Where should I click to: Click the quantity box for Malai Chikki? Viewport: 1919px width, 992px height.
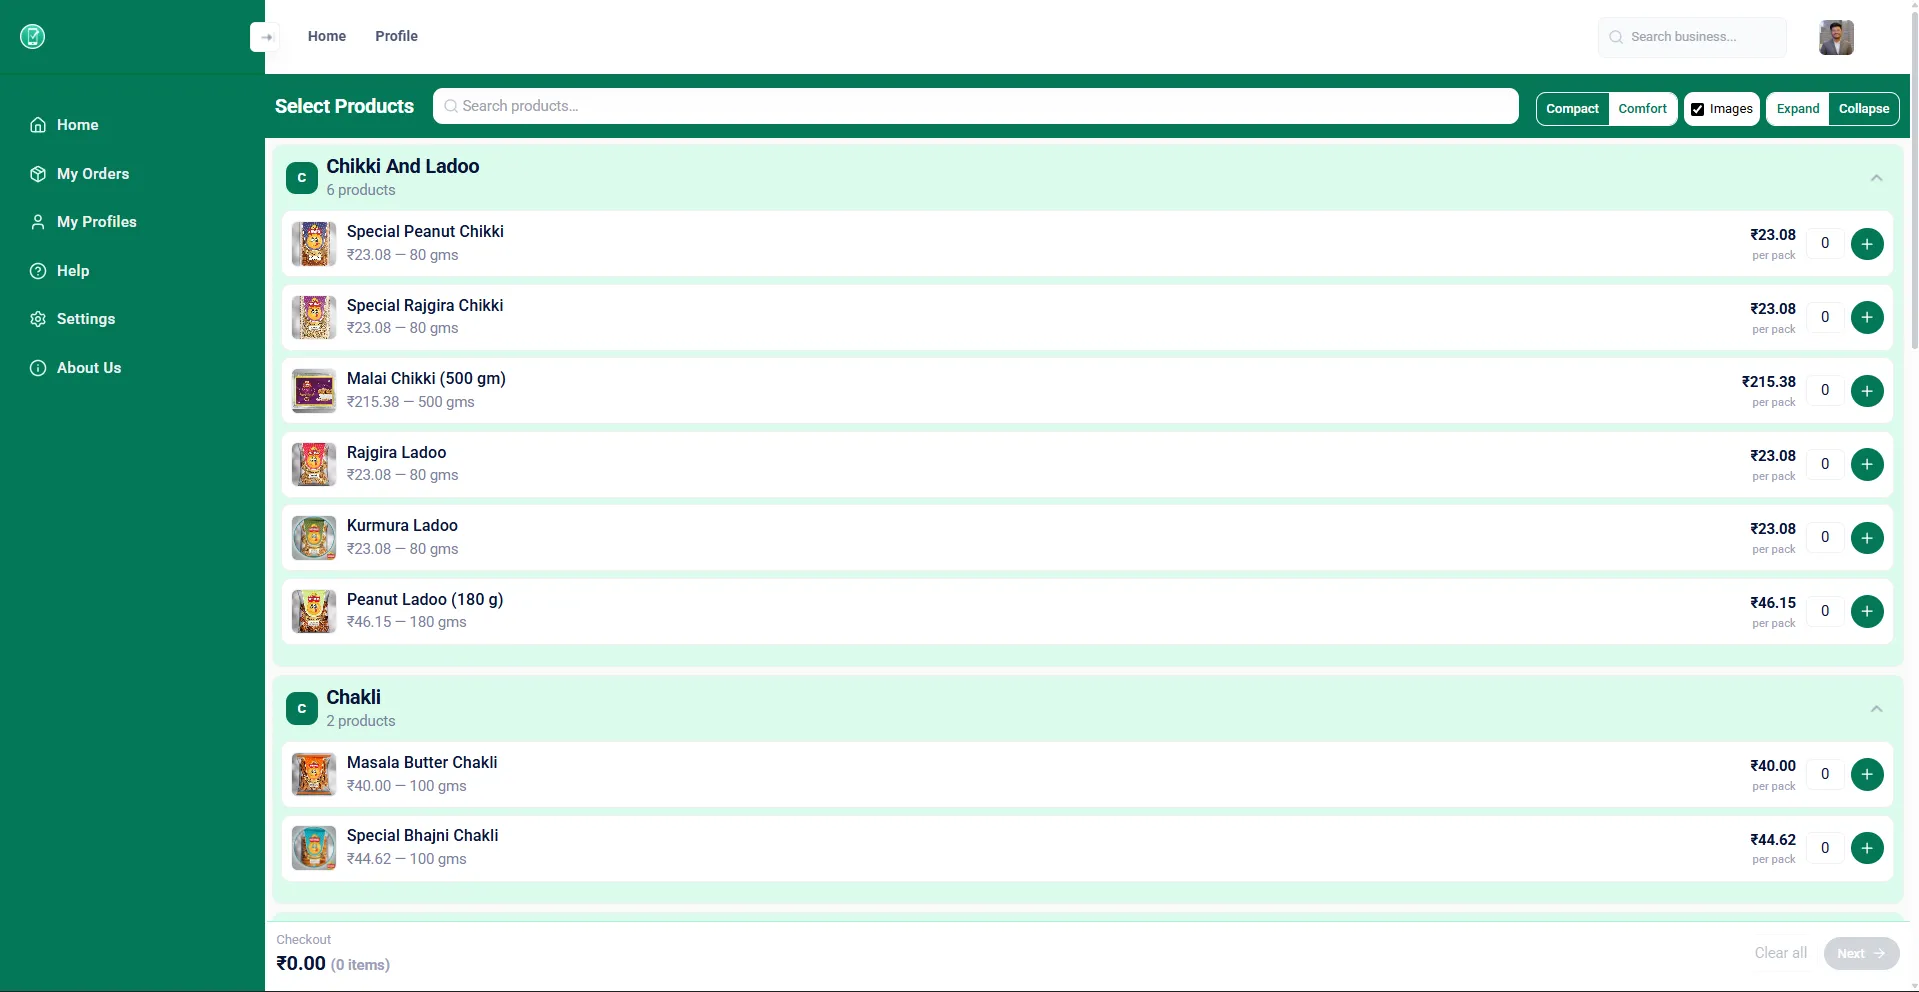(1825, 390)
